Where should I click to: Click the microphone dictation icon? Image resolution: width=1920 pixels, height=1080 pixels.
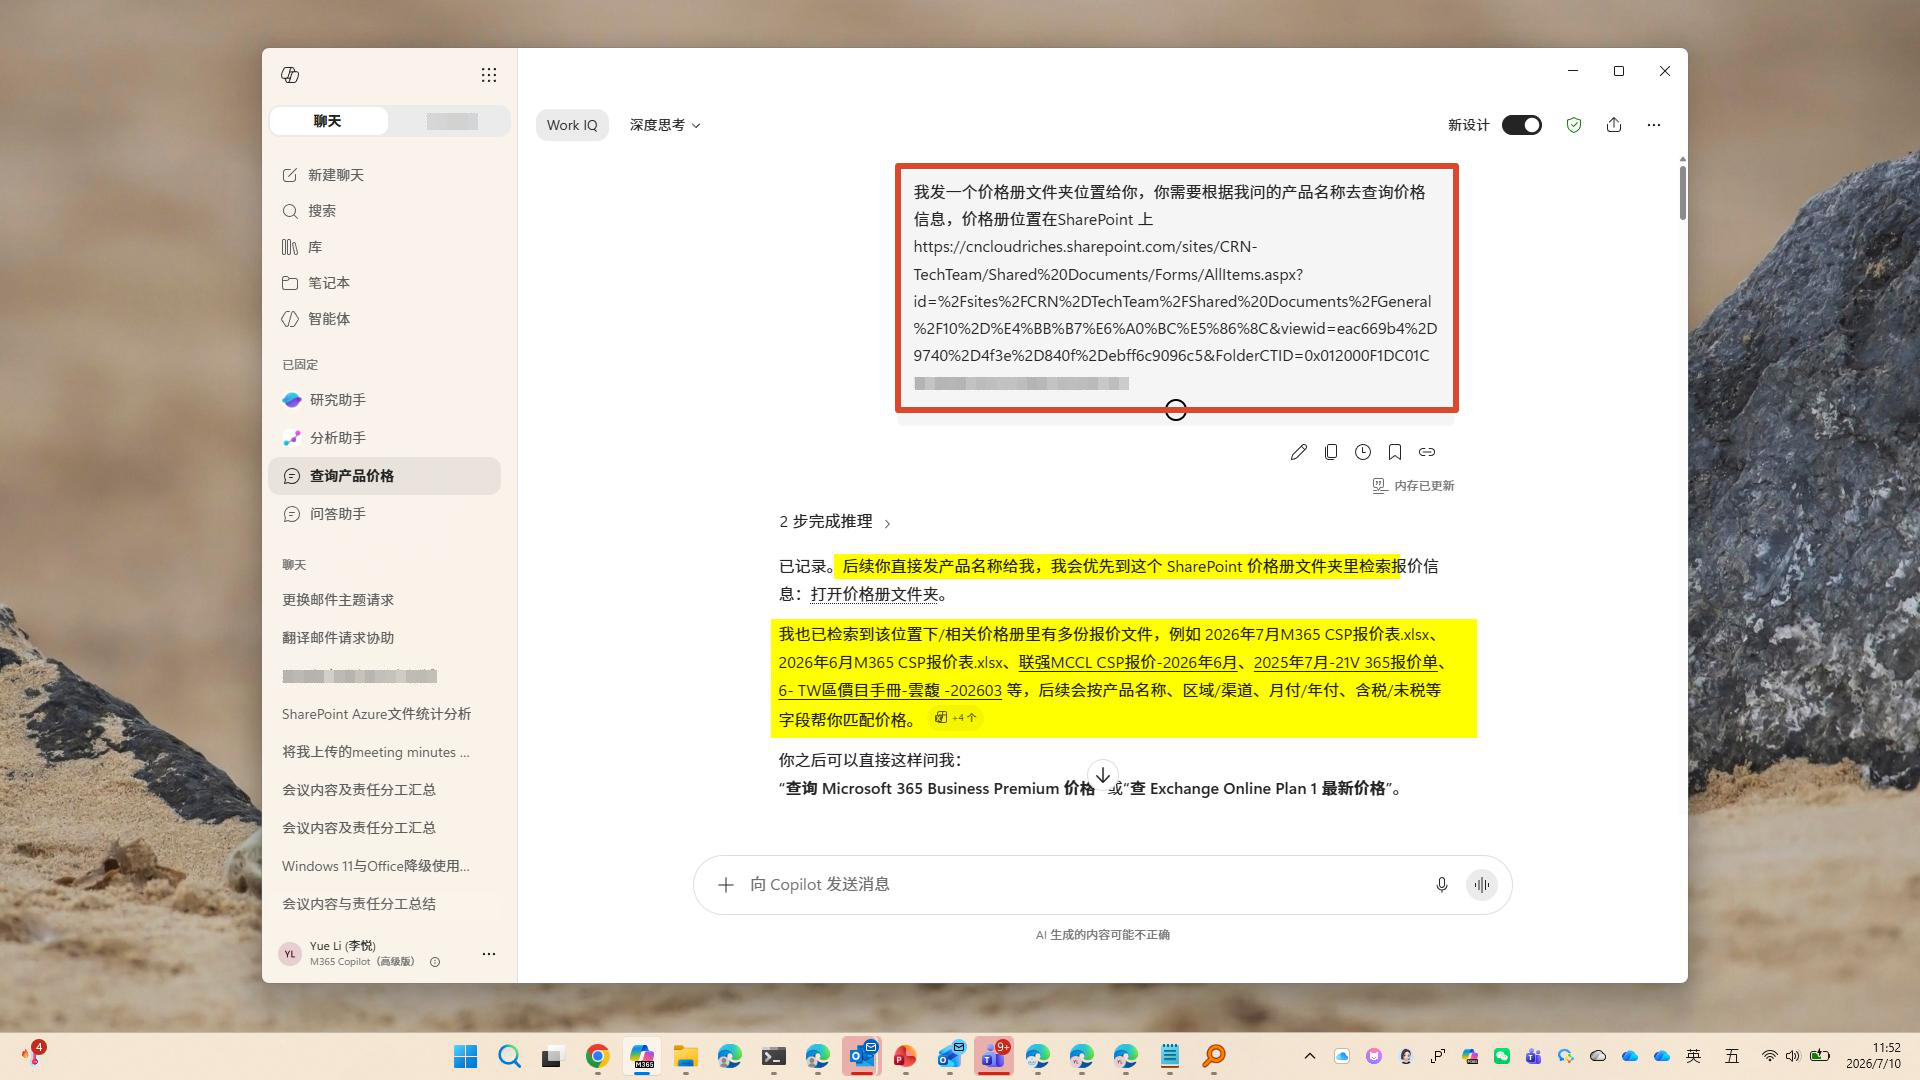click(1442, 885)
